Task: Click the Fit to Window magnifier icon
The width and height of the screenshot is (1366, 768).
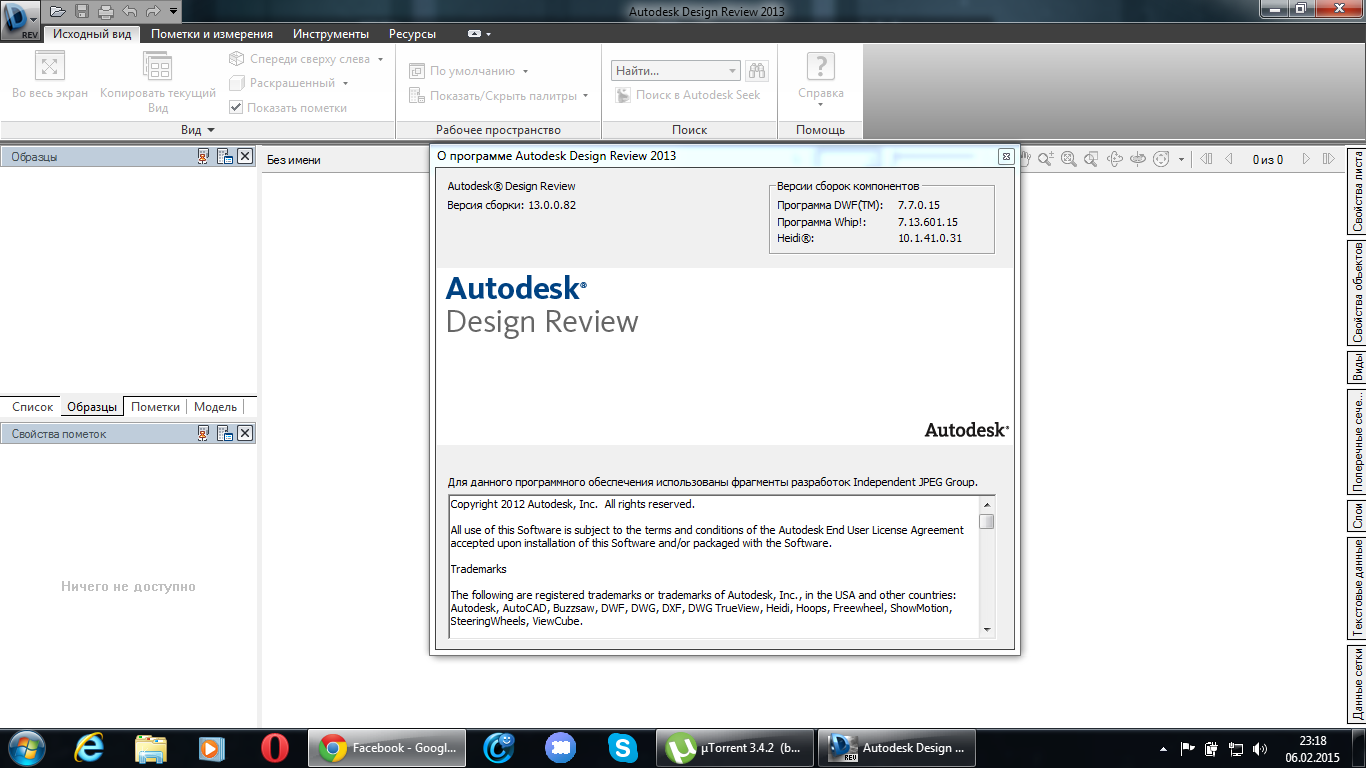Action: pos(1069,158)
